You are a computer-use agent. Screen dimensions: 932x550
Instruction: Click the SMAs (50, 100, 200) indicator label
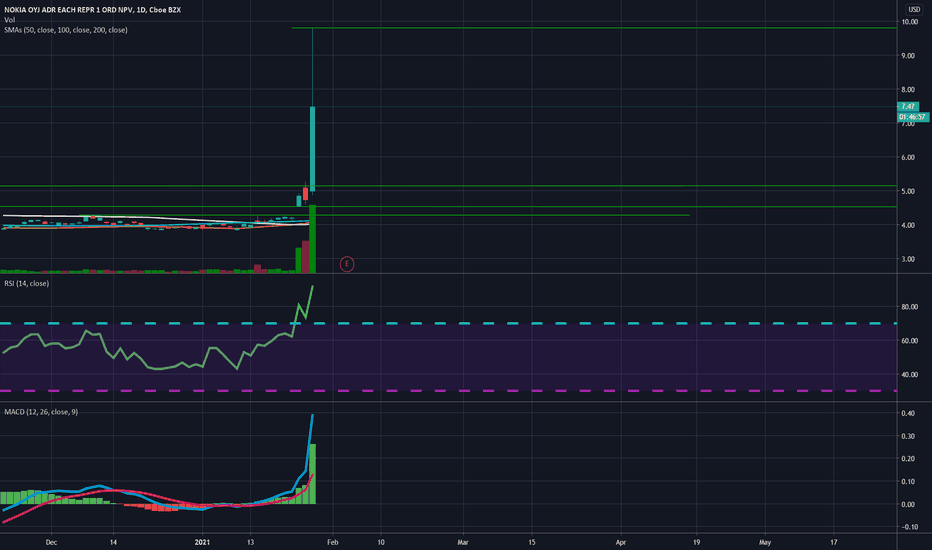click(65, 30)
